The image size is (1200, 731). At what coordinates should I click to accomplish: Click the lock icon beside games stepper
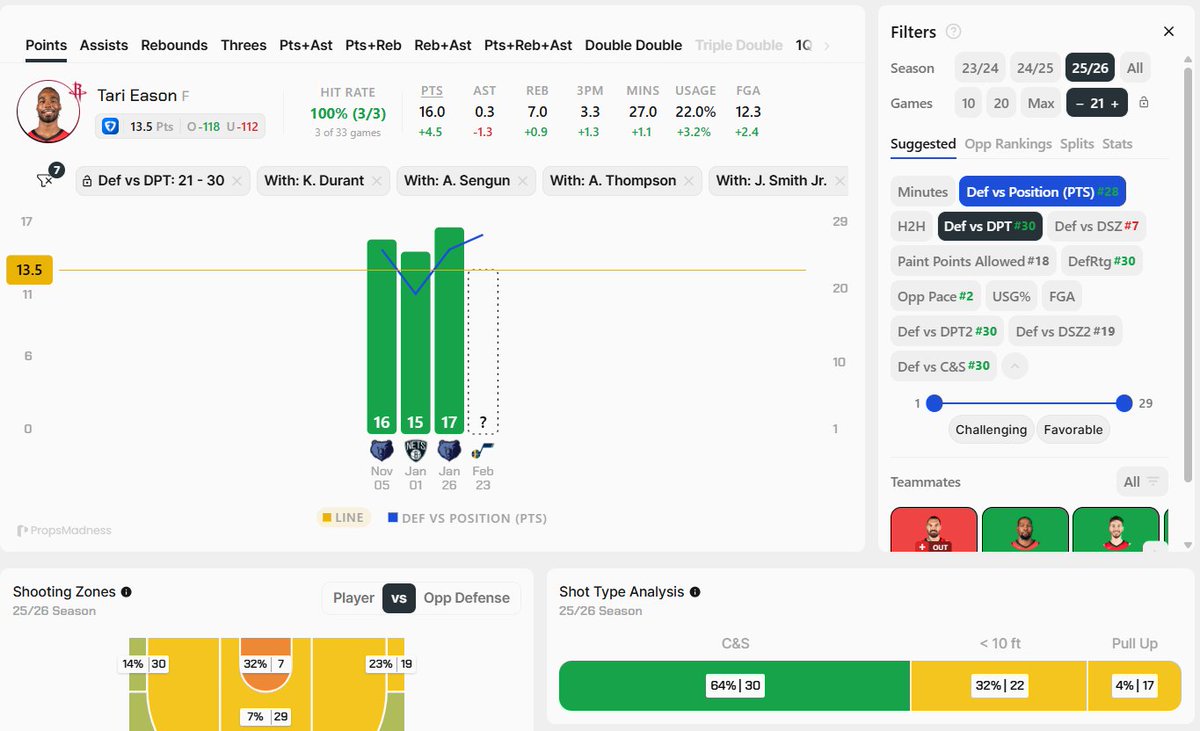tap(1143, 103)
